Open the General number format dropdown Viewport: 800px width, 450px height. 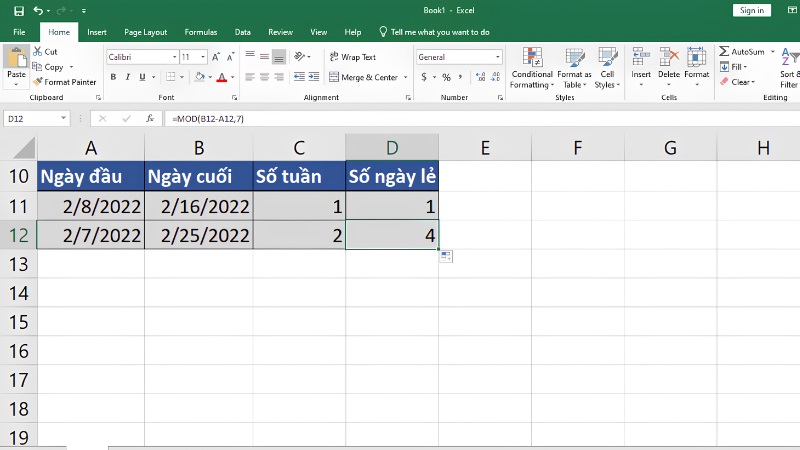[x=497, y=57]
